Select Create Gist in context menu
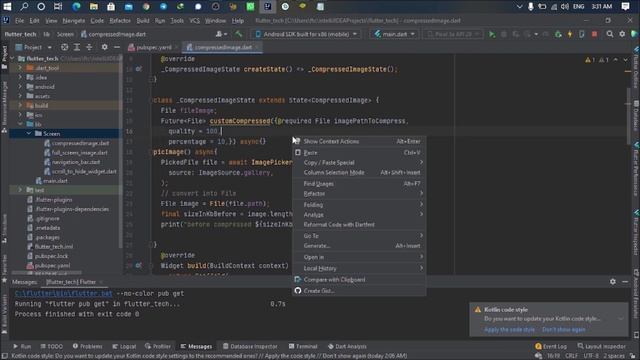Viewport: 640px width, 360px height. (359, 291)
